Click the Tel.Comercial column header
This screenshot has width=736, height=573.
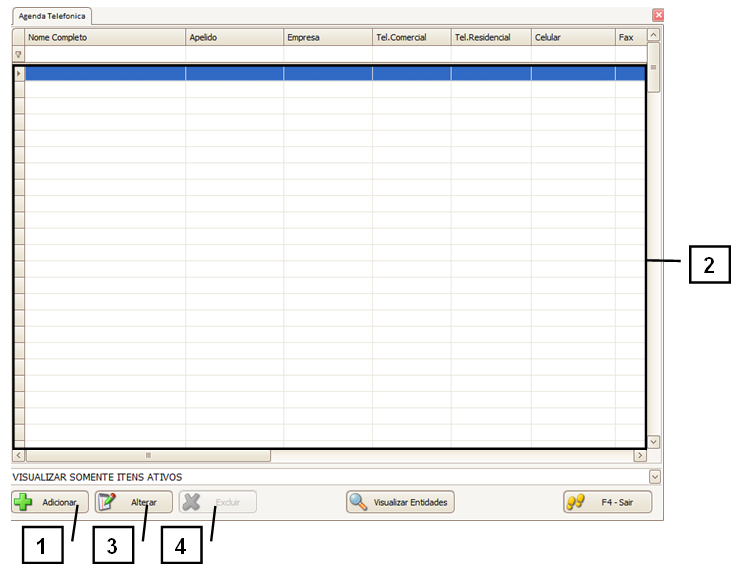[411, 37]
